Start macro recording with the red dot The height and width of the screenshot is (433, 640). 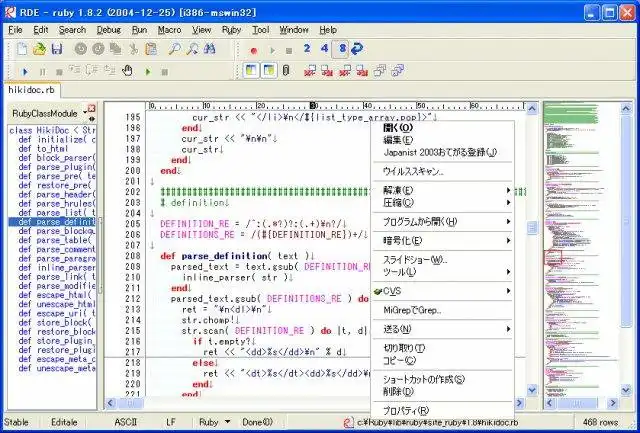point(254,51)
